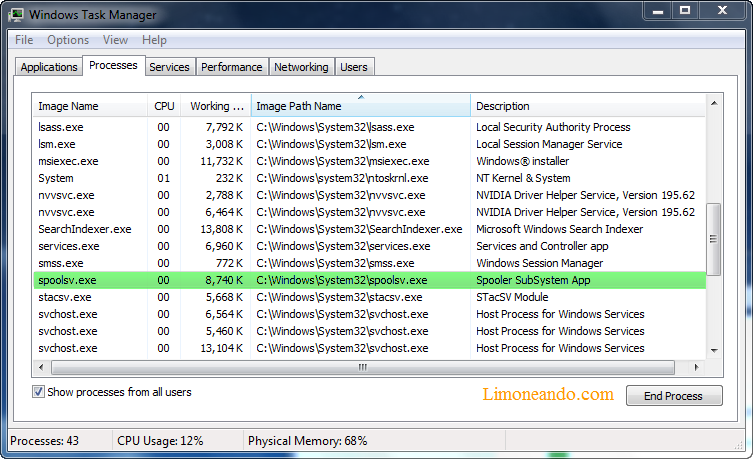Sort by Working Set column header
Viewport: 753px width, 459px height.
coord(216,106)
